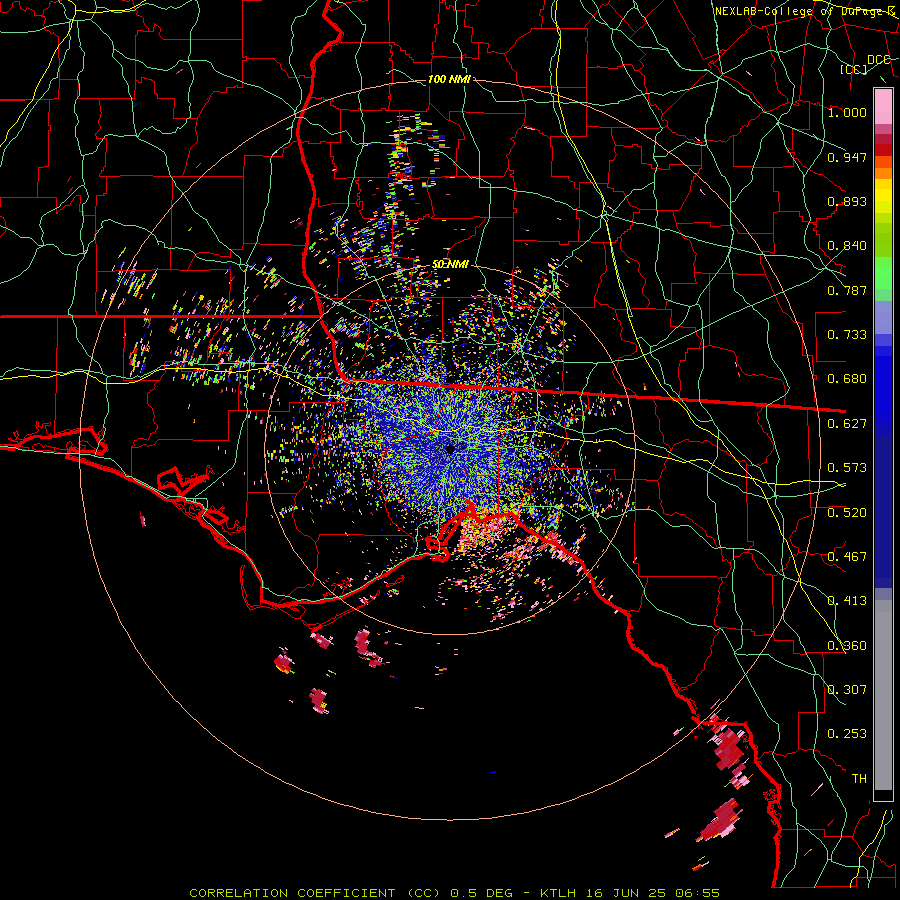Click the DCC label above the color scale
The height and width of the screenshot is (900, 900).
click(x=878, y=60)
